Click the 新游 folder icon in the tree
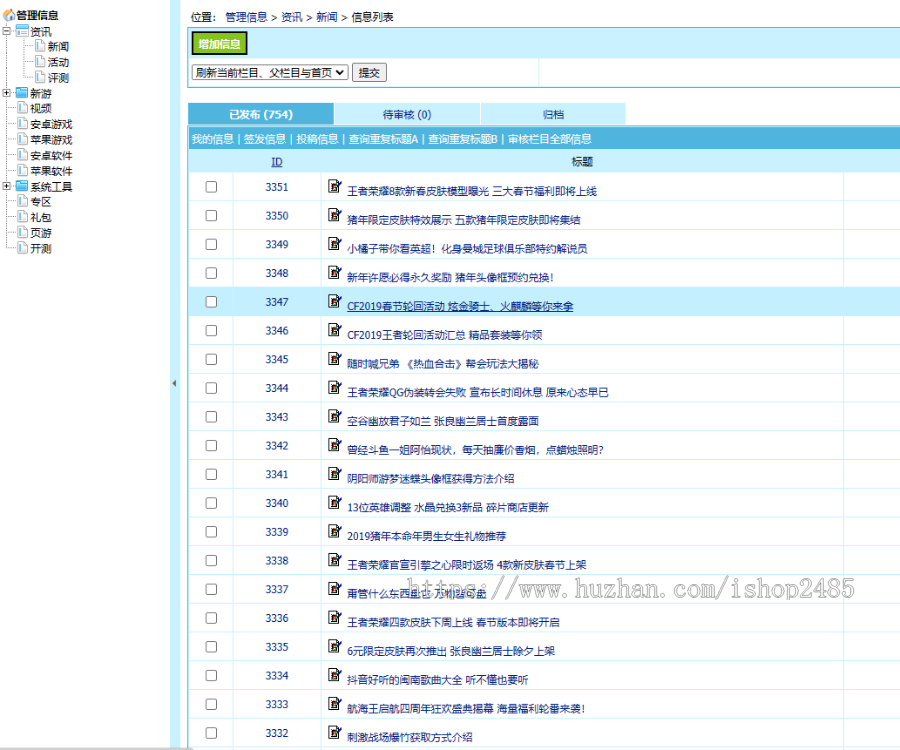Viewport: 900px width, 750px height. 22,93
